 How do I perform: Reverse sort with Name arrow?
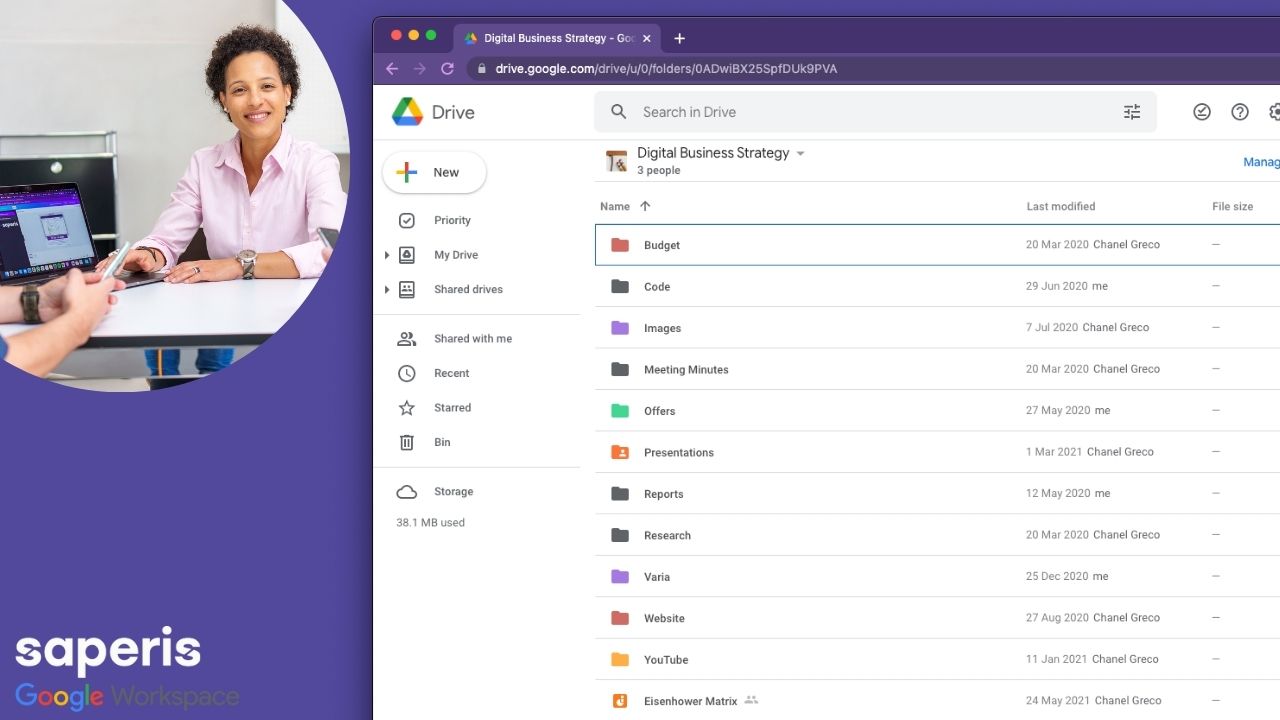[645, 206]
